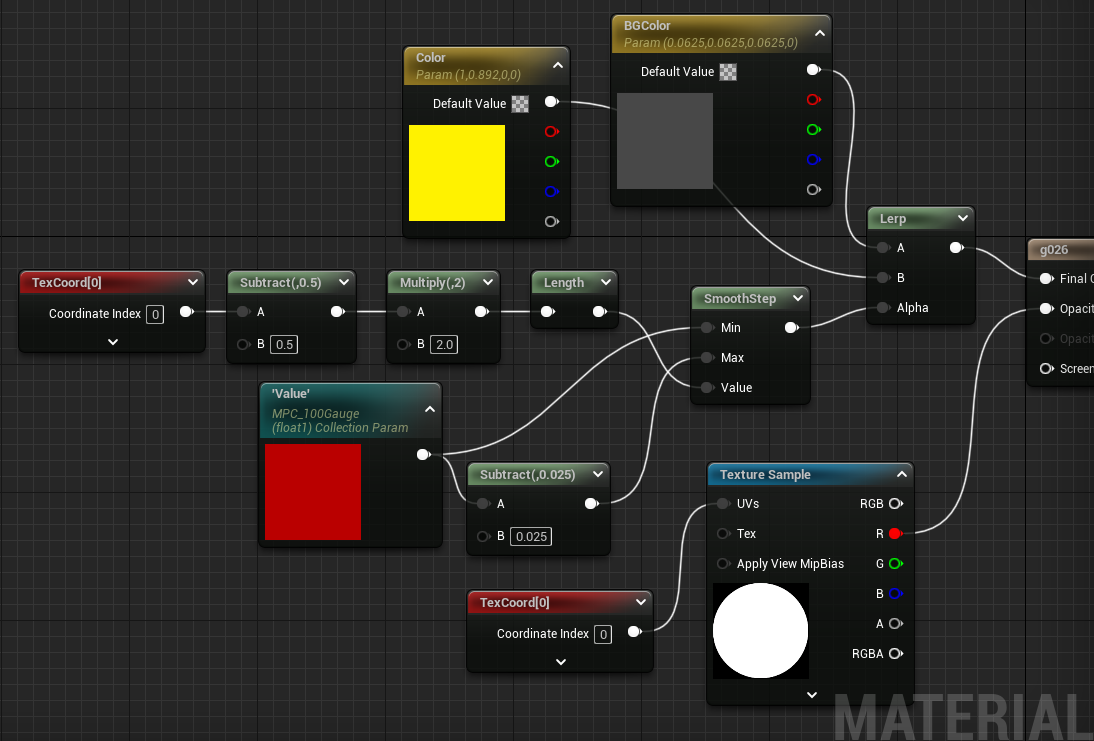The height and width of the screenshot is (741, 1094).
Task: Click the red output pin on Color node
Action: coord(551,131)
